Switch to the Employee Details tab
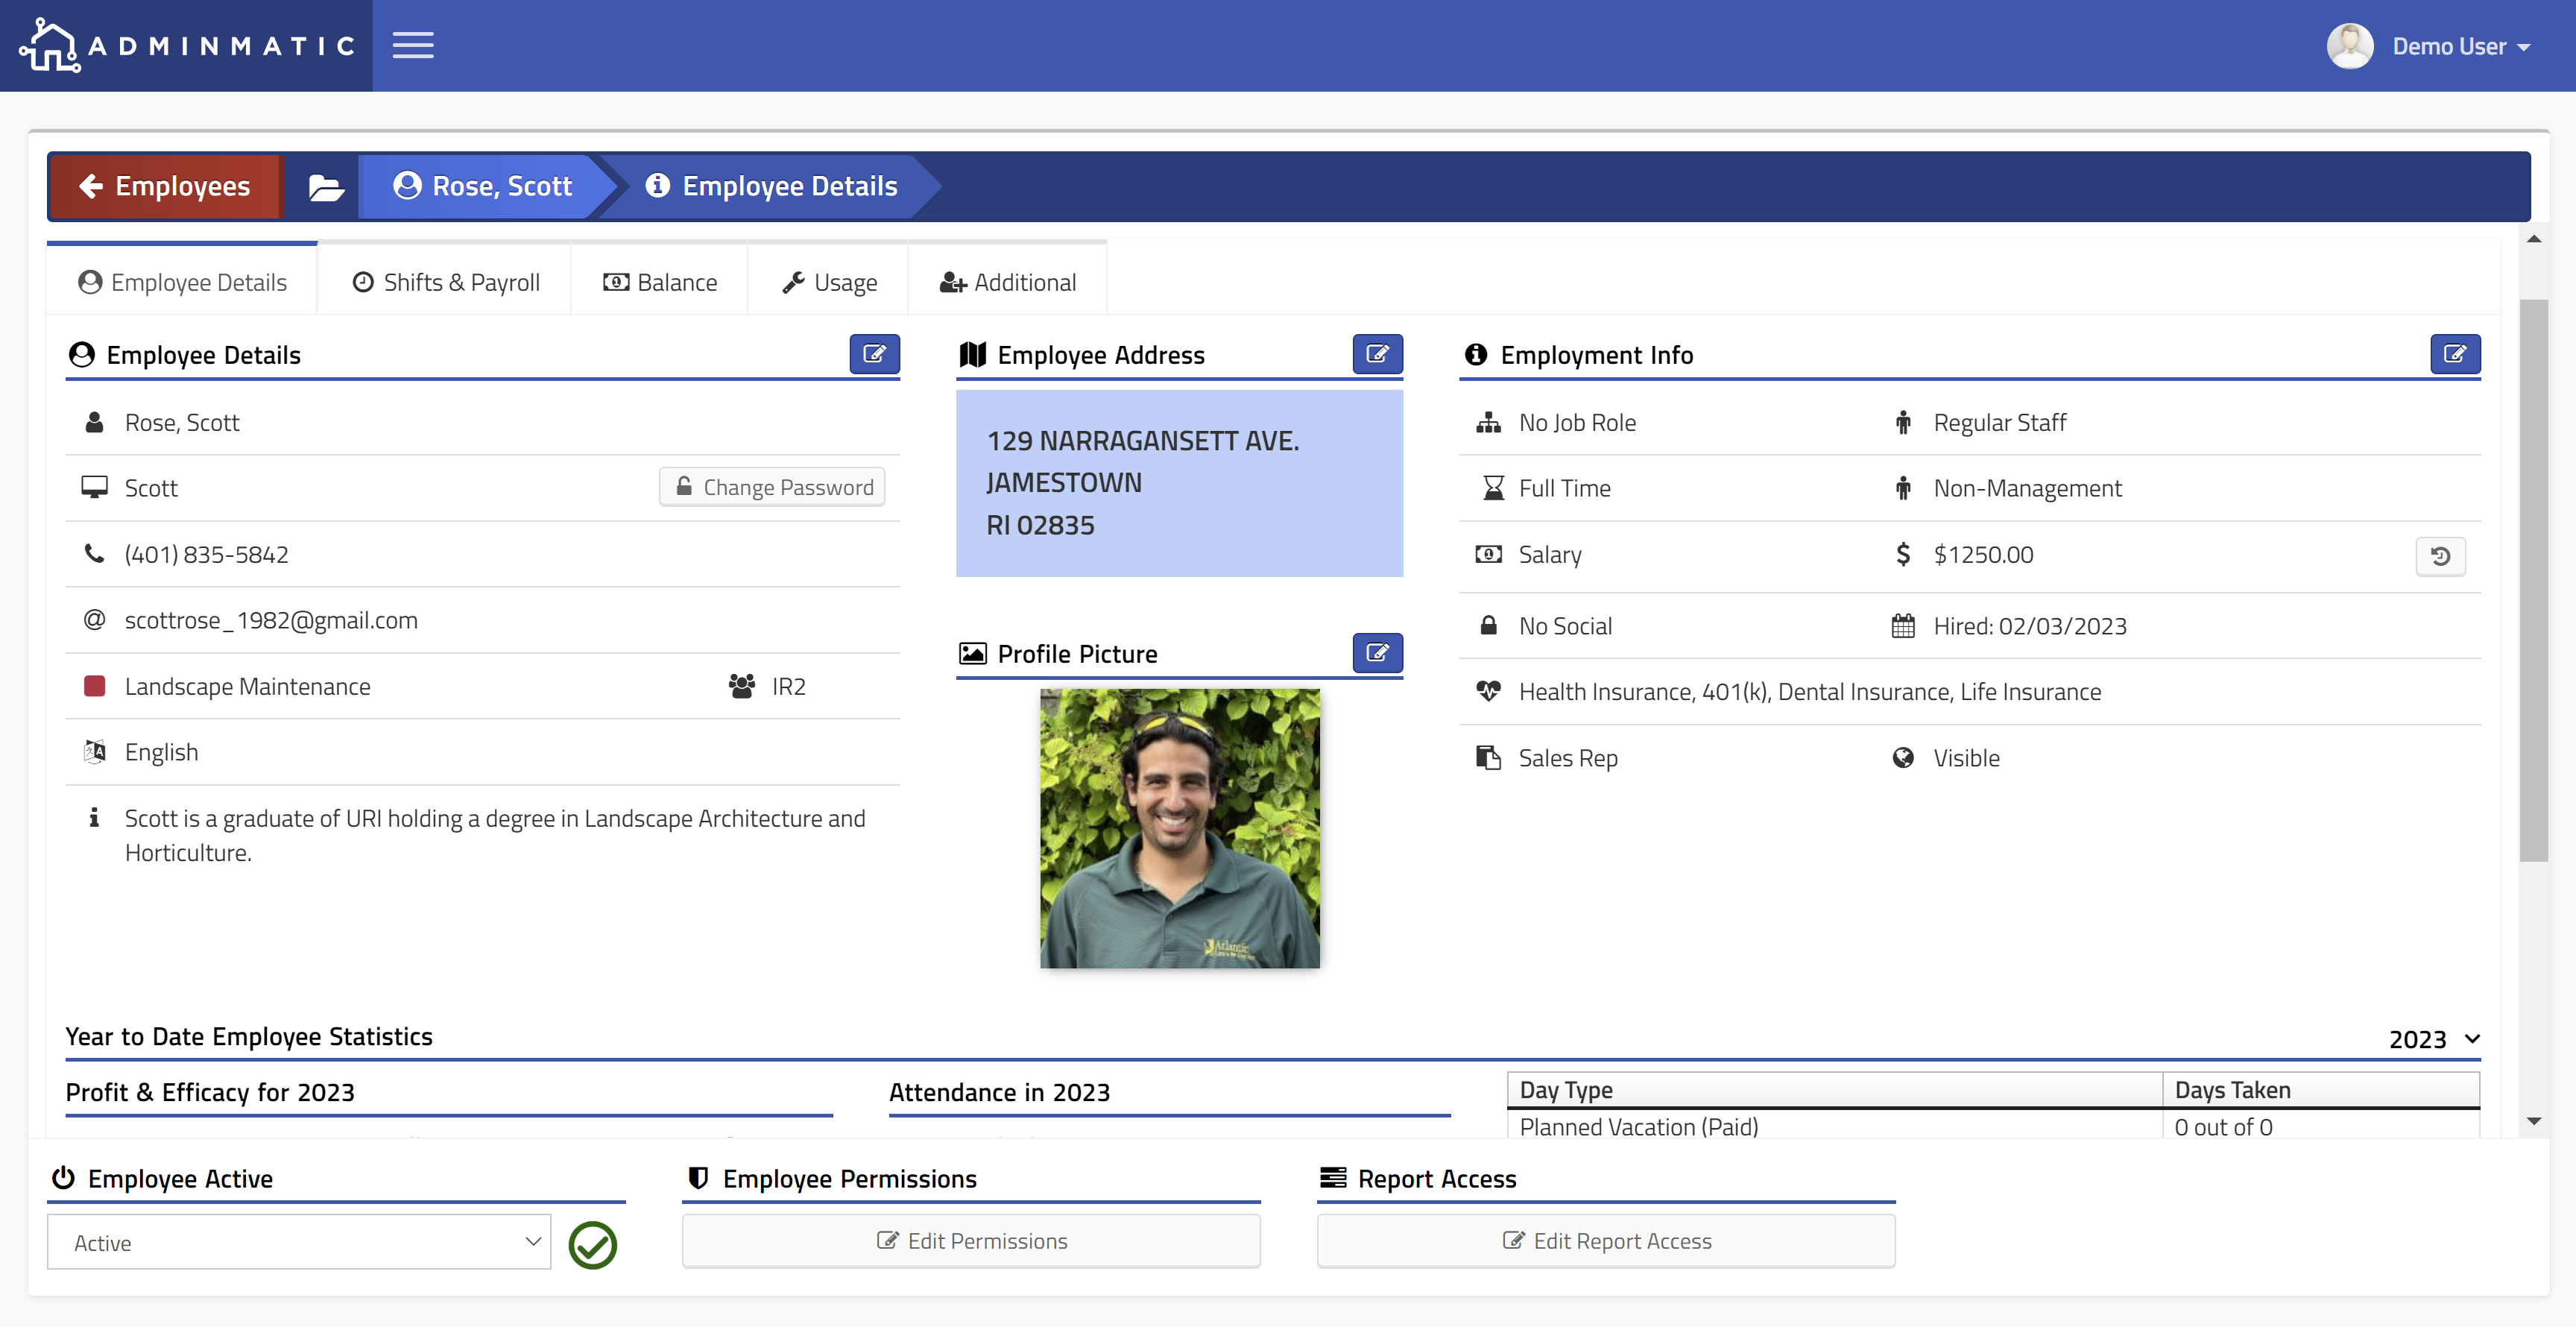 point(182,282)
